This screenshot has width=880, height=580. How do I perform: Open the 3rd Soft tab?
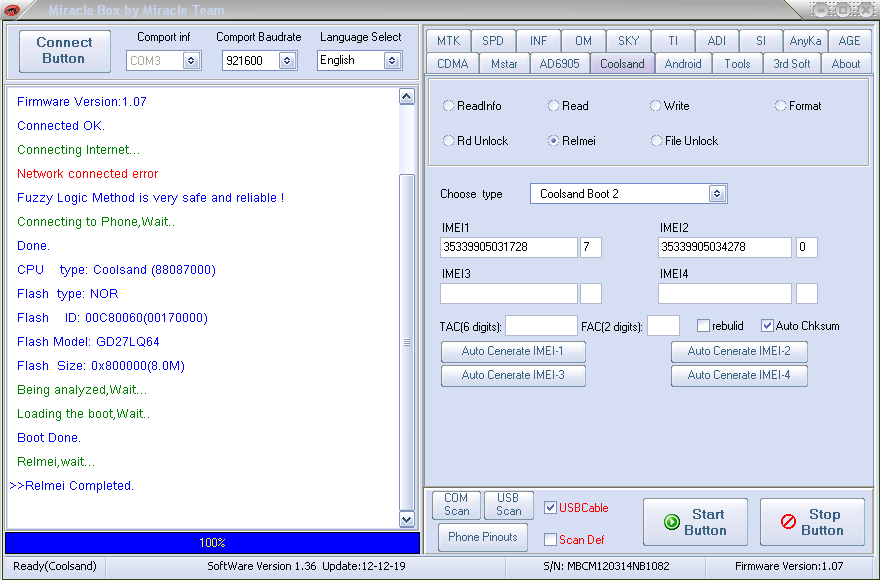point(791,64)
